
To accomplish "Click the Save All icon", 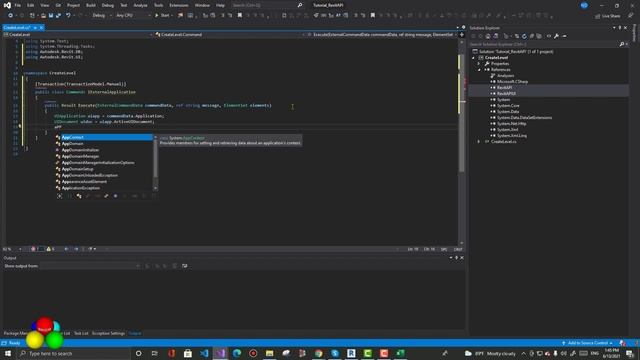I will pyautogui.click(x=58, y=16).
